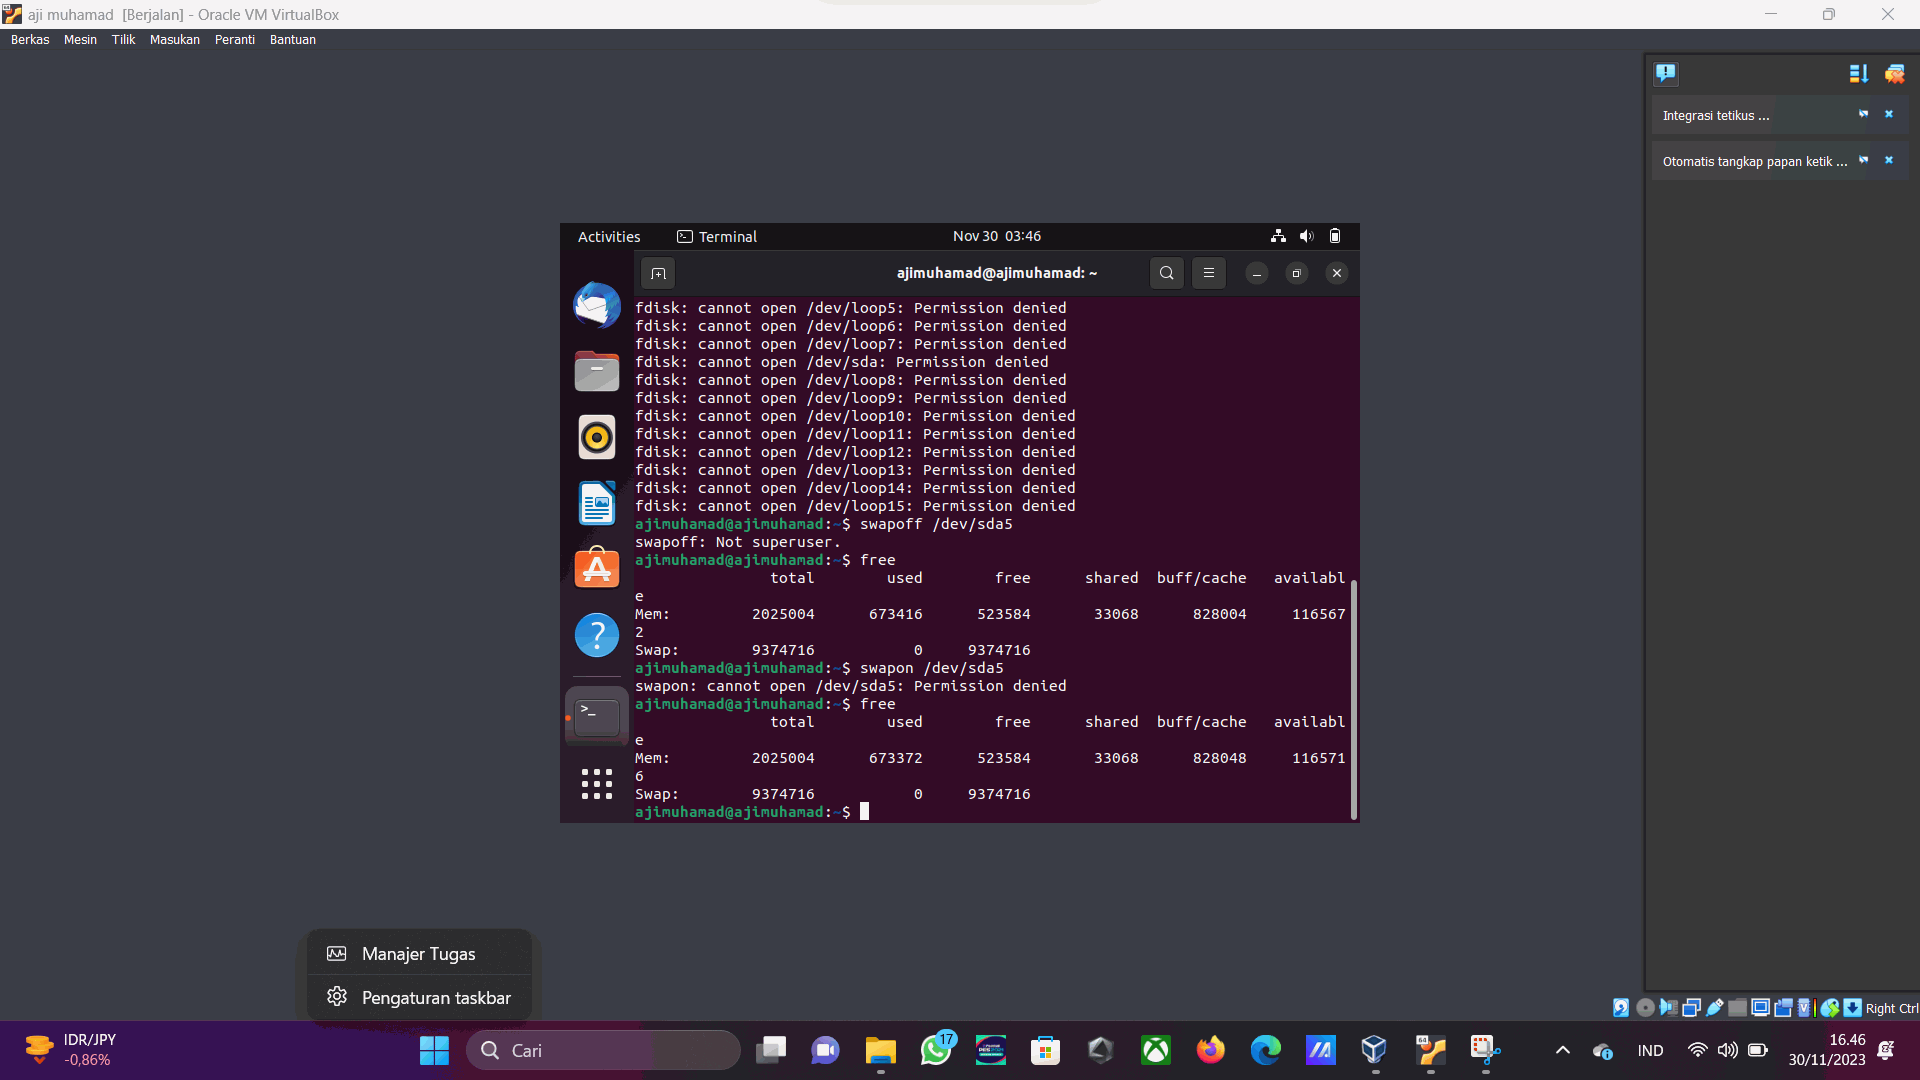This screenshot has width=1920, height=1080.
Task: Click the network adapters status icon in VirtualBox
Action: click(1691, 1008)
